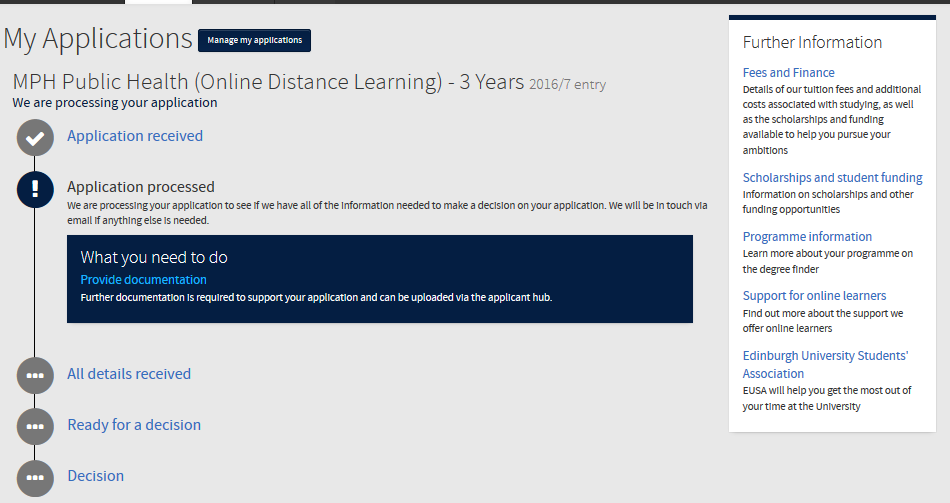950x503 pixels.
Task: Click the MPH Public Health programme title
Action: (x=267, y=82)
